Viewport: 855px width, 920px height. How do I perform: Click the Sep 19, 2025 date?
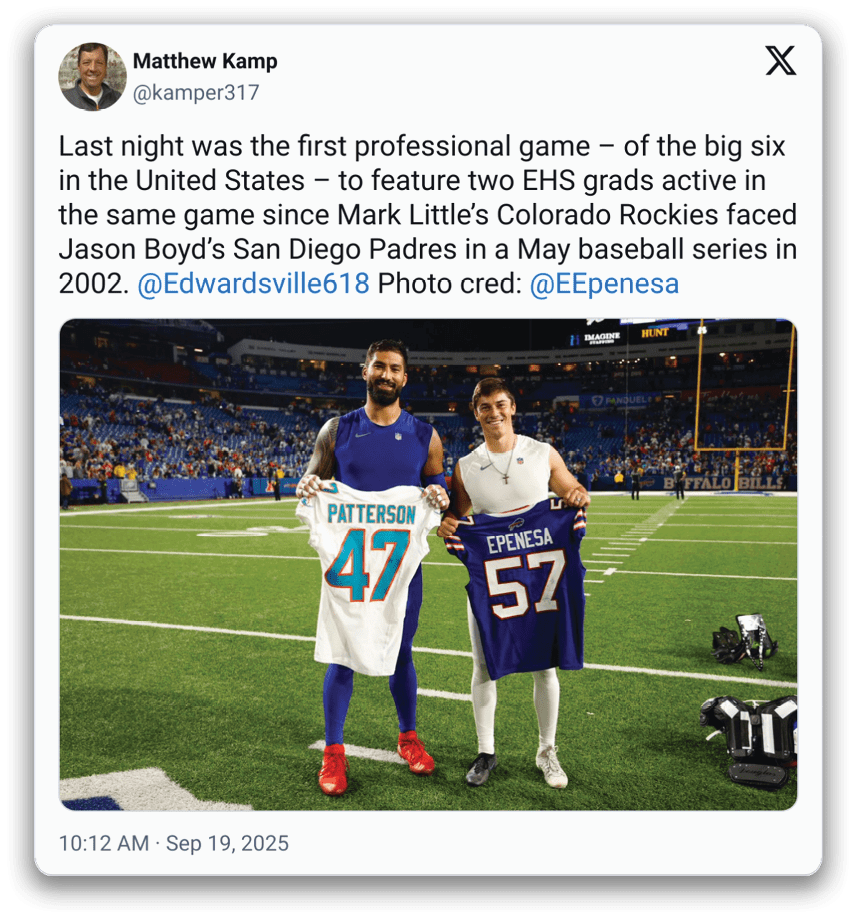(x=227, y=843)
